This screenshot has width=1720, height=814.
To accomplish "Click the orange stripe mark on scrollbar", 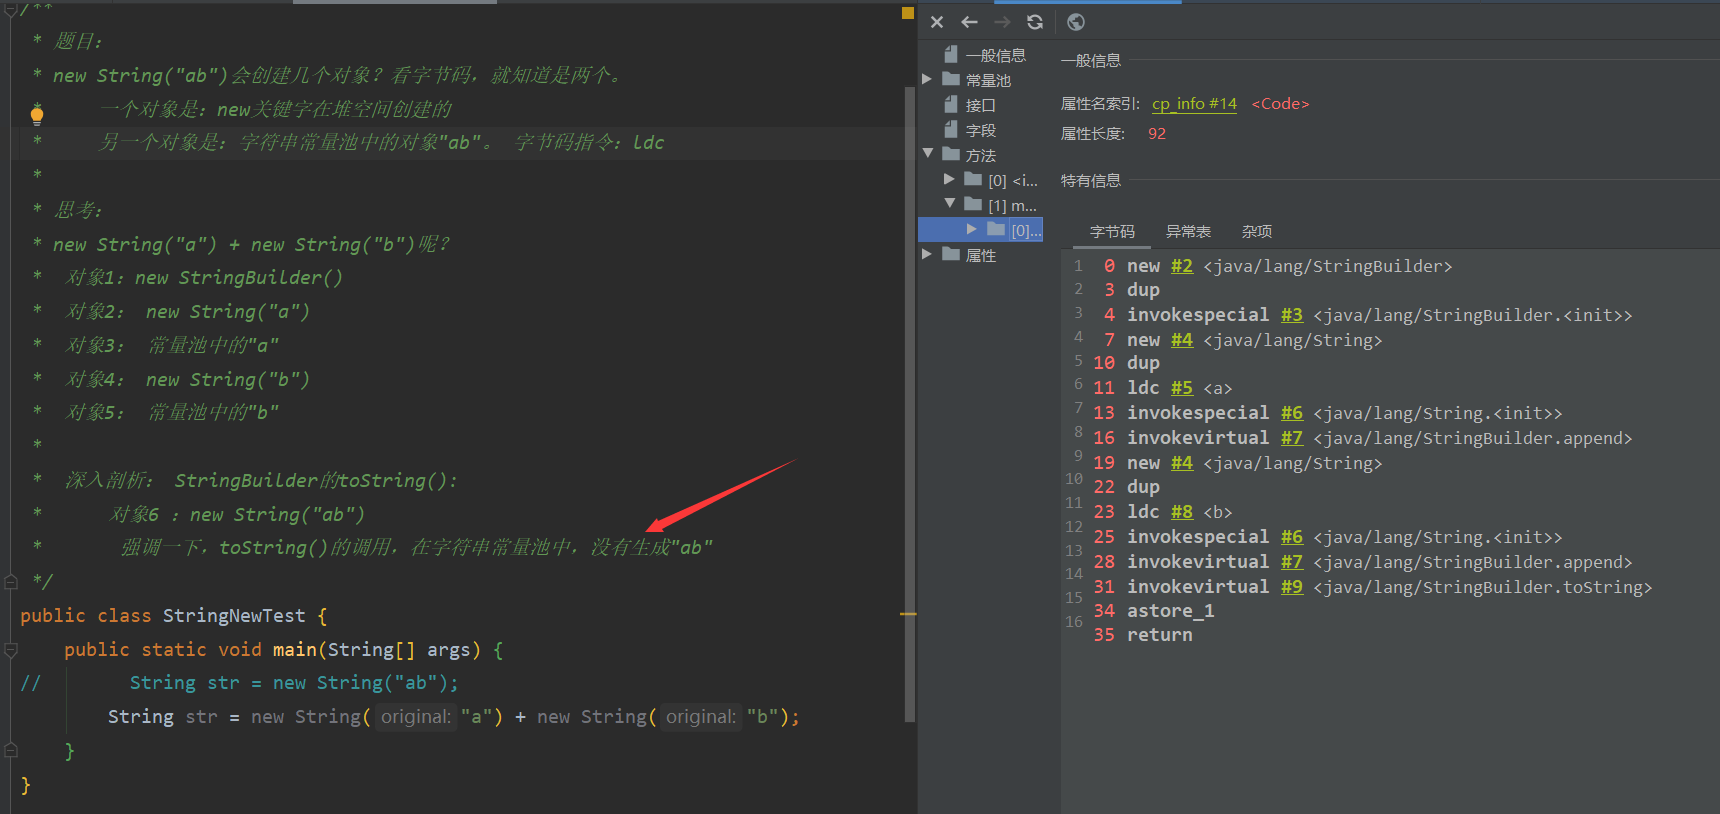I will point(908,613).
